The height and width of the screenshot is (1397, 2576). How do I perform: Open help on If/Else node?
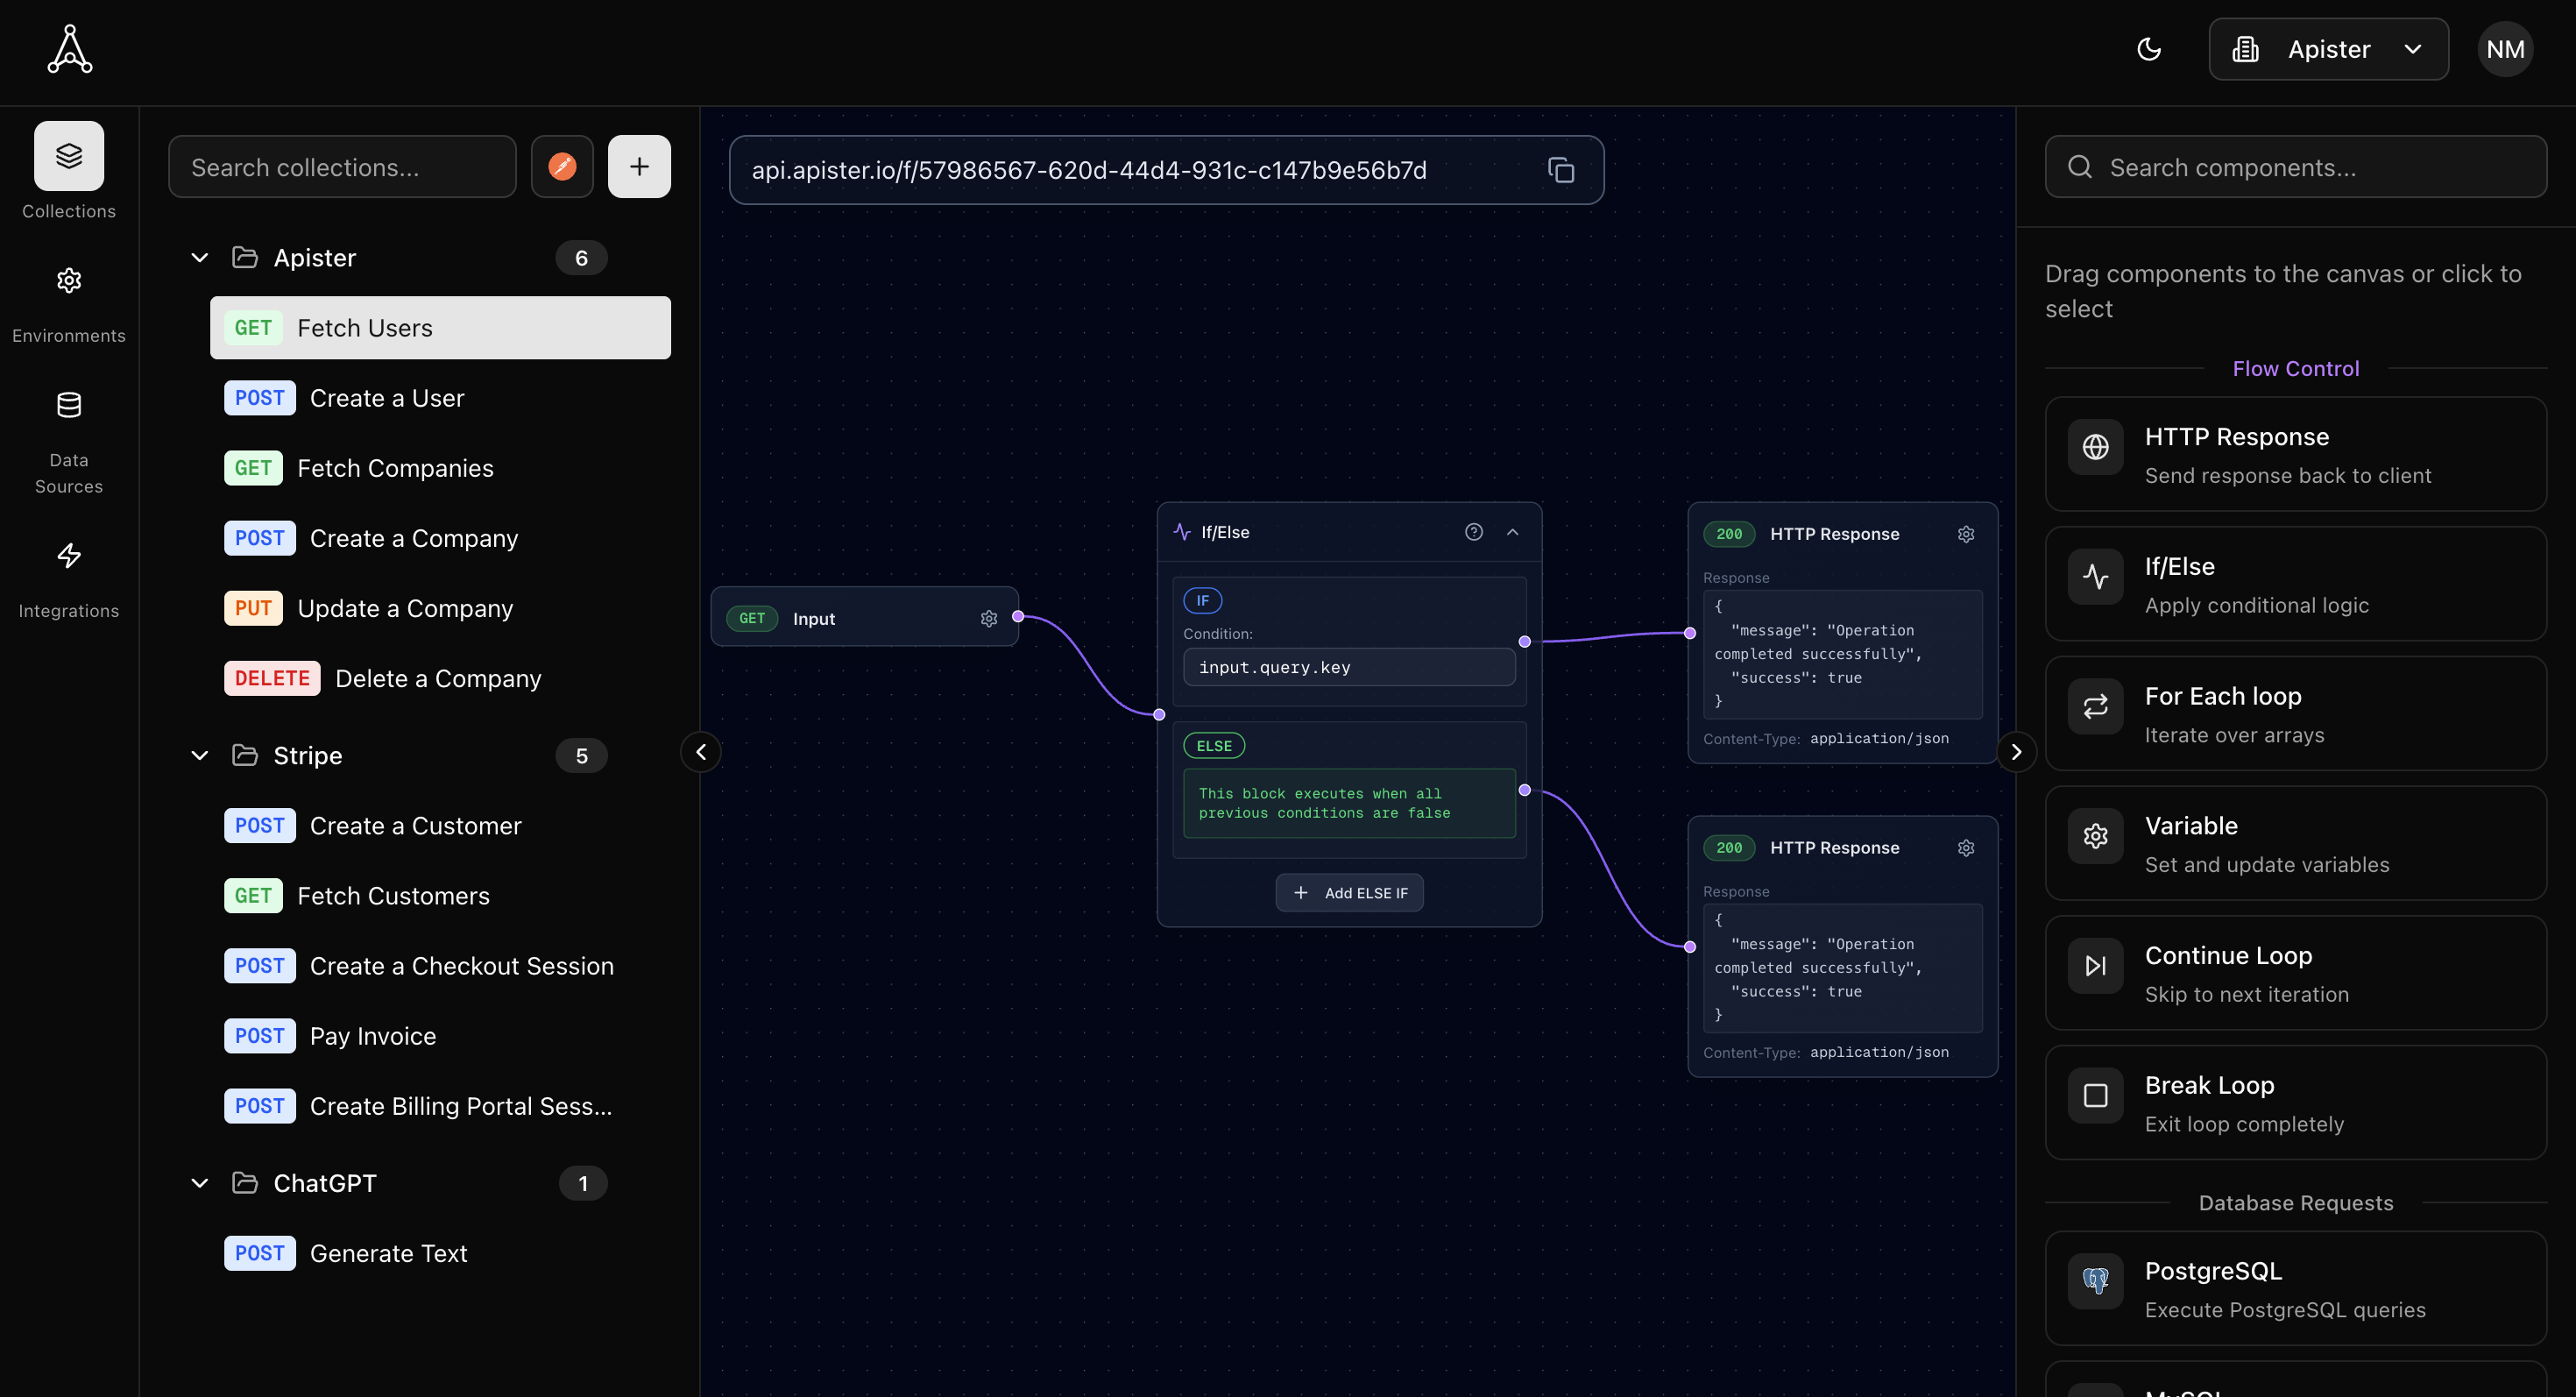tap(1473, 532)
